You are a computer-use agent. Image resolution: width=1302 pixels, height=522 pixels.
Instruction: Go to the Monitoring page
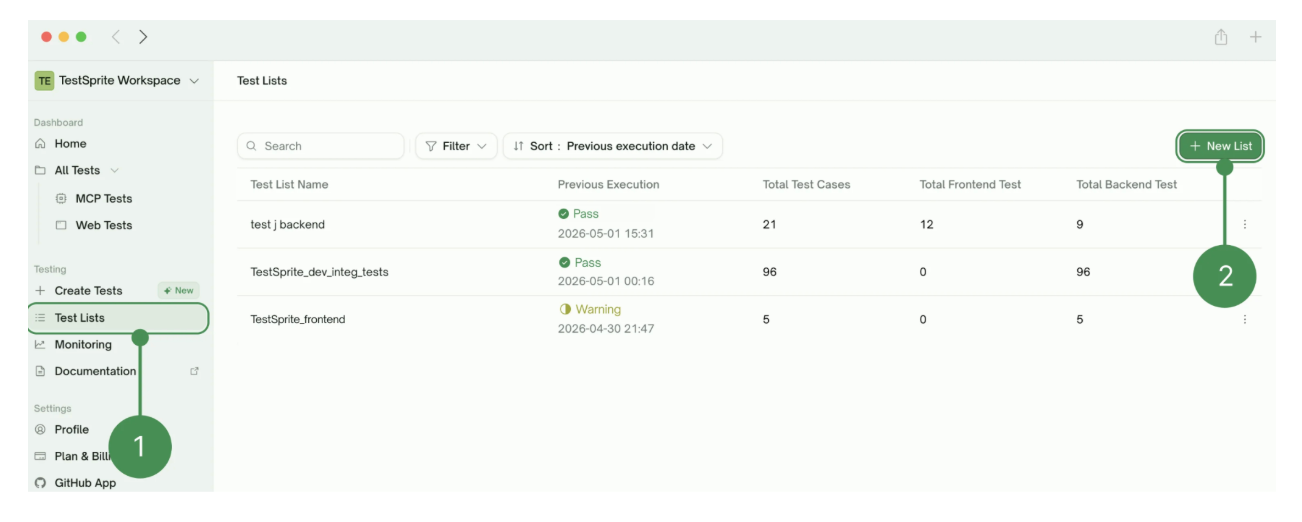(83, 345)
